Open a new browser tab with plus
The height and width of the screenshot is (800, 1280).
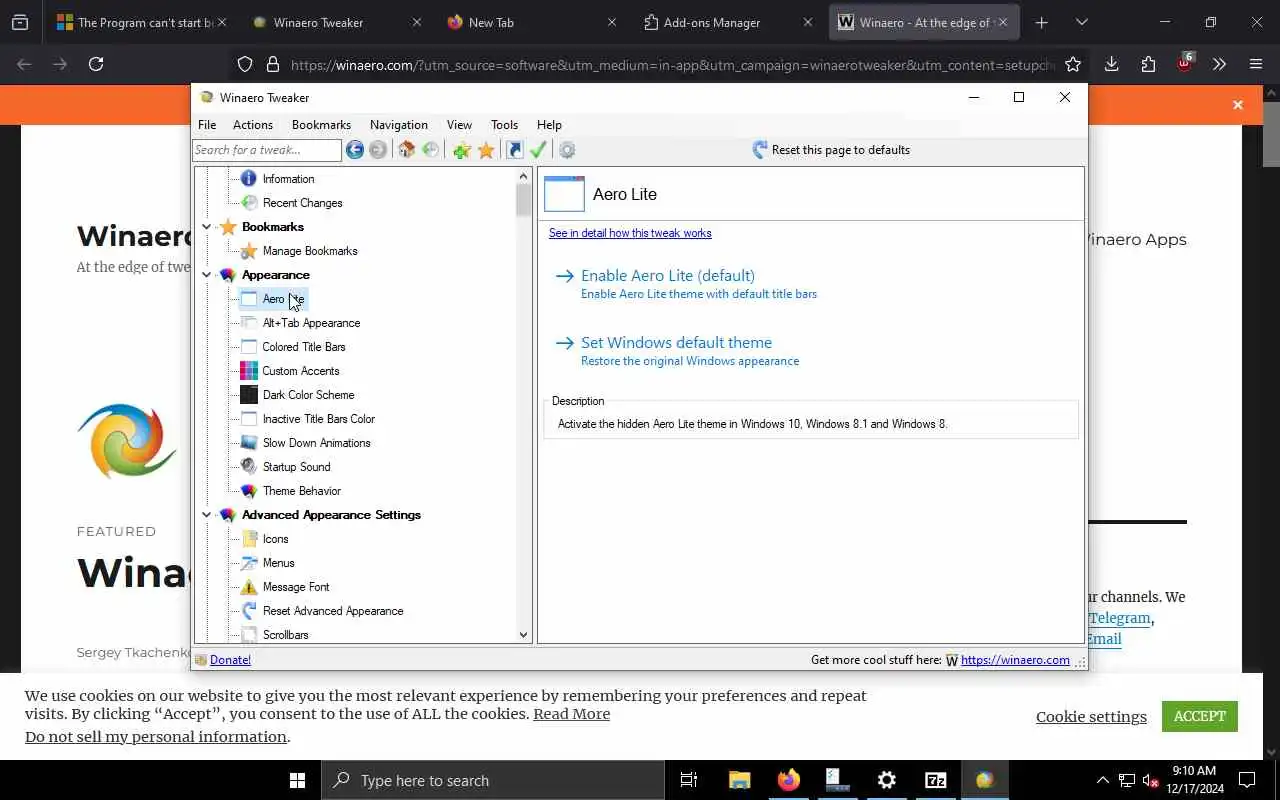(x=1041, y=22)
